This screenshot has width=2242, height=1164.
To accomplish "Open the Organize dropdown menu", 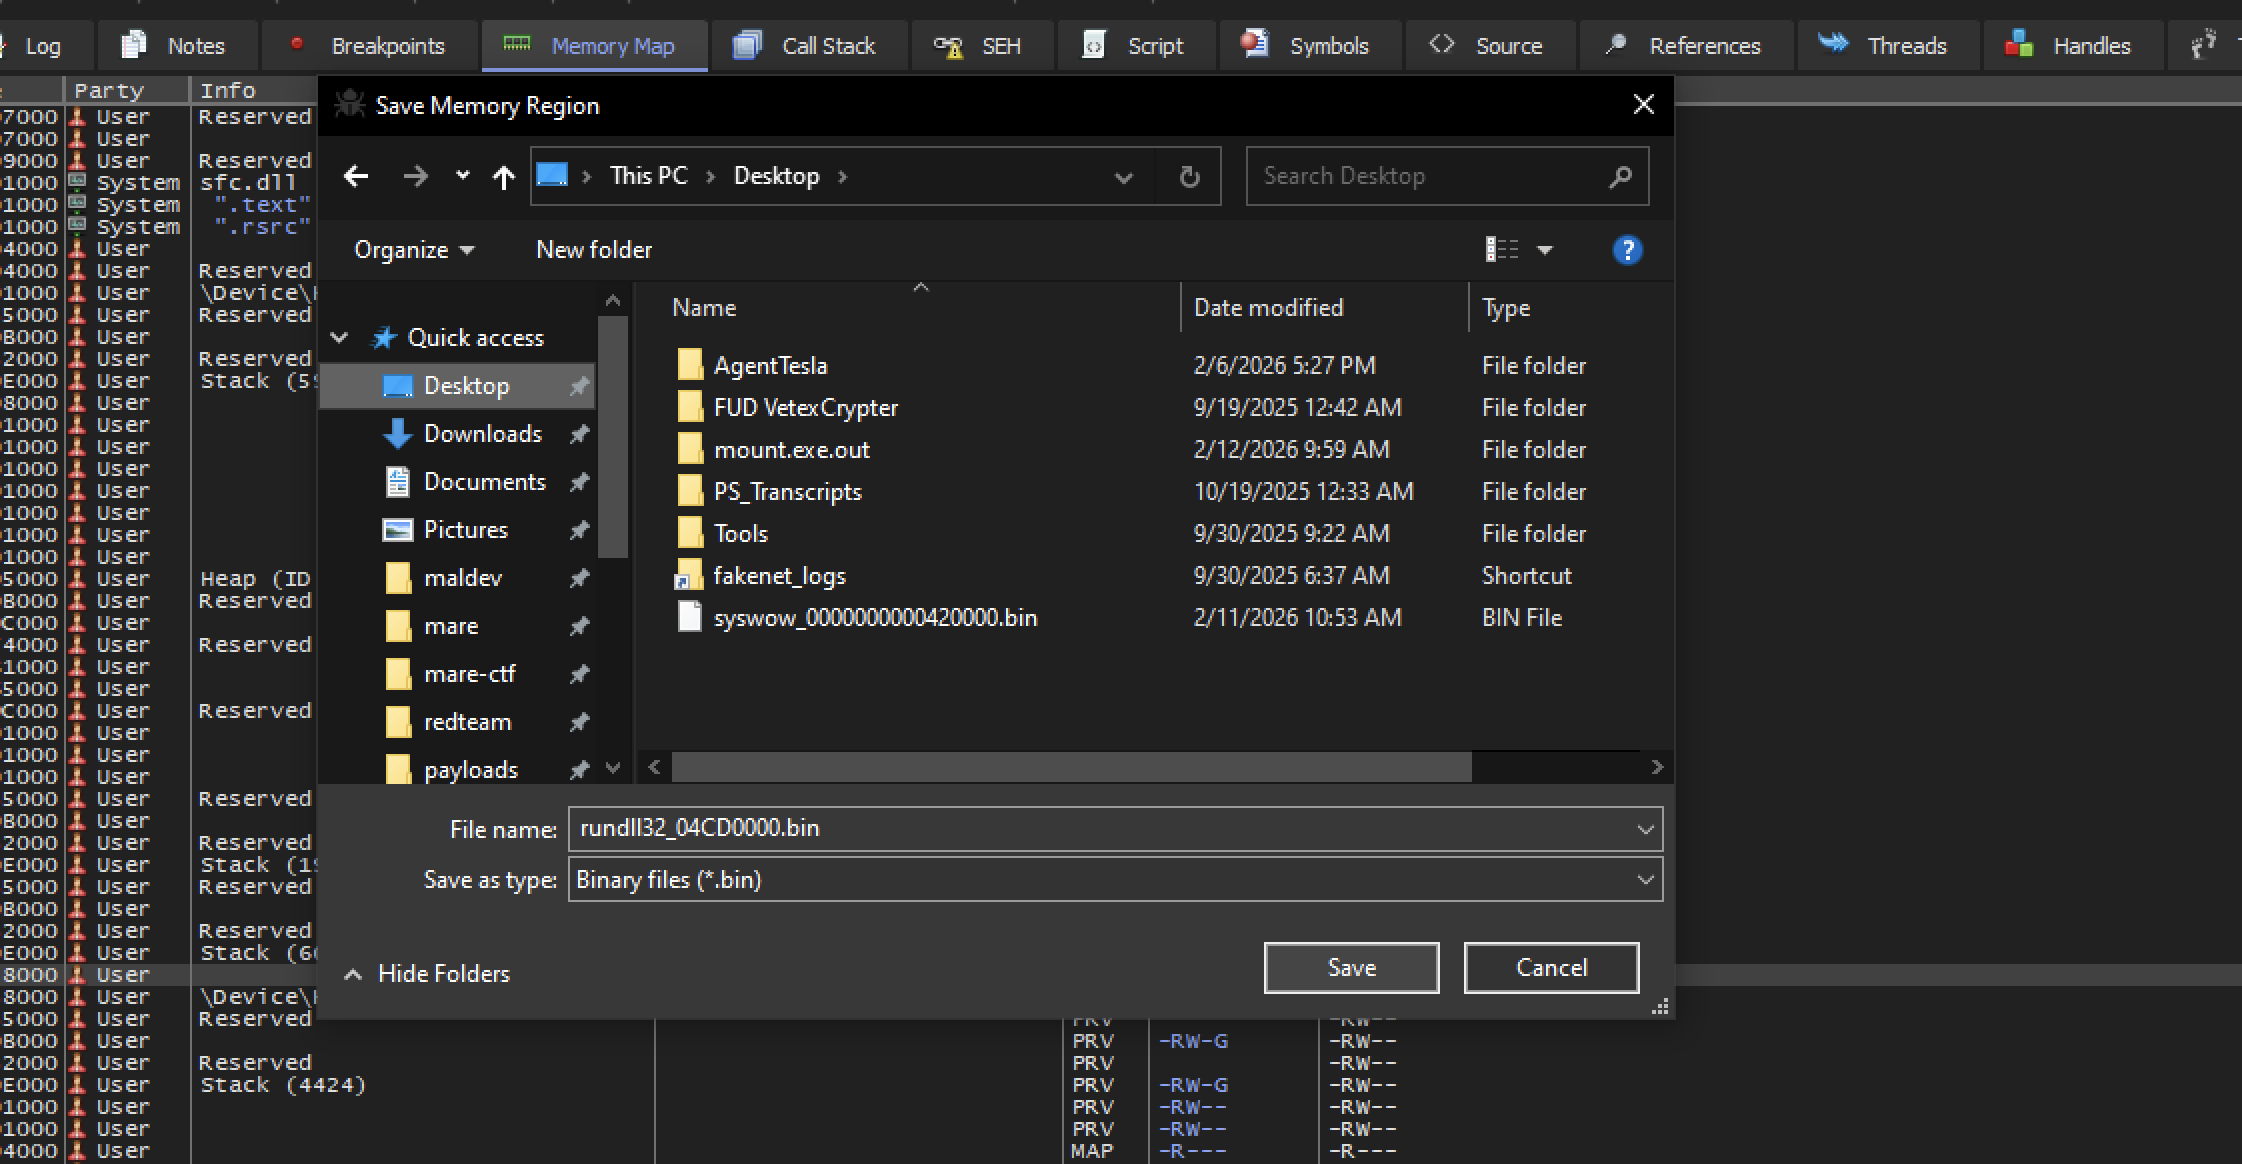I will click(x=414, y=250).
